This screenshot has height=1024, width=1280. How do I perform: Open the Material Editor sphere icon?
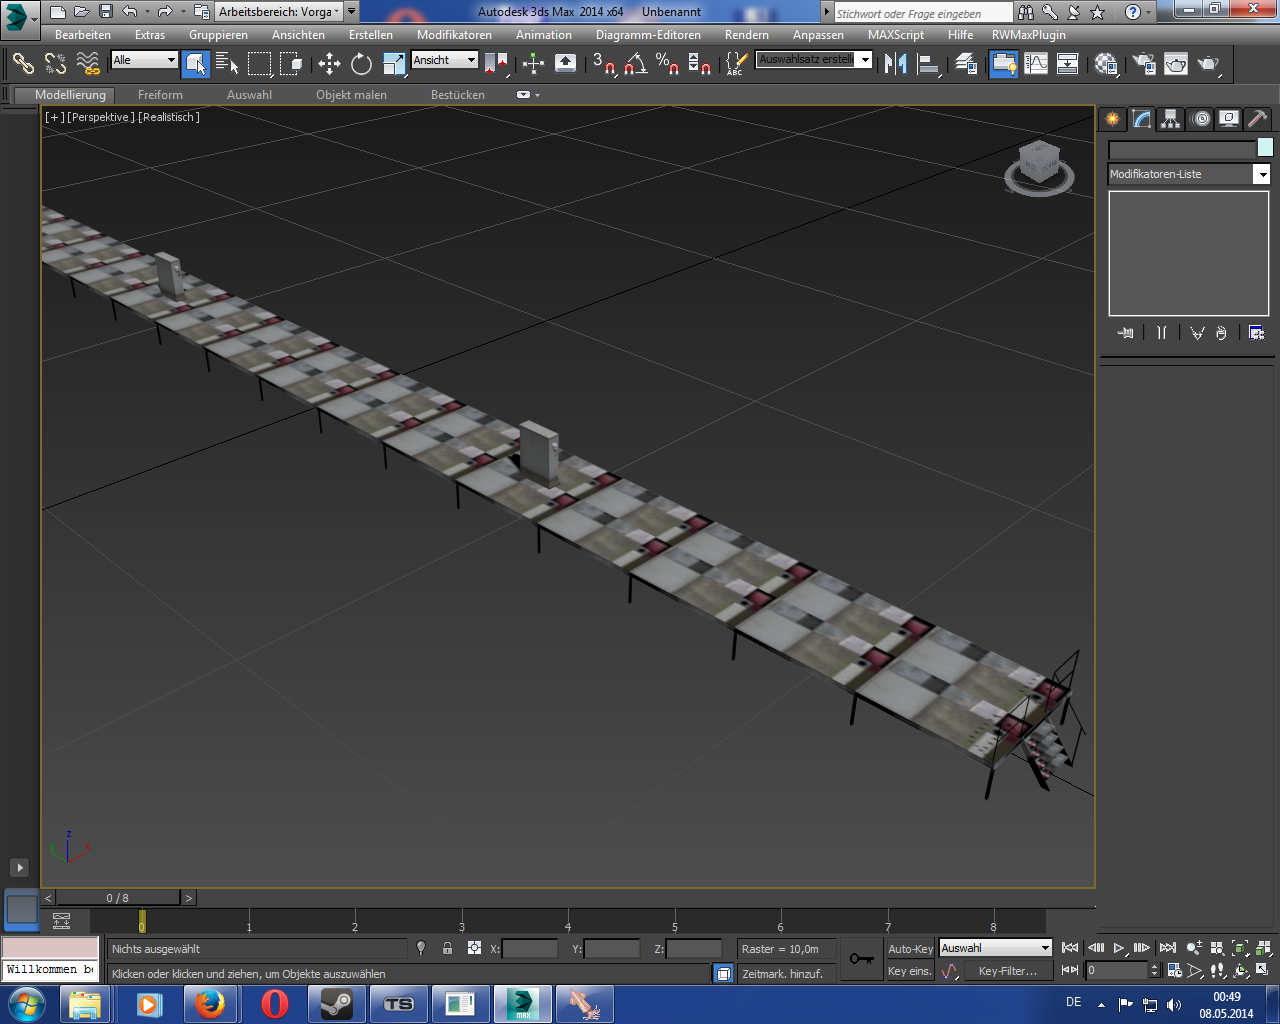click(1106, 64)
